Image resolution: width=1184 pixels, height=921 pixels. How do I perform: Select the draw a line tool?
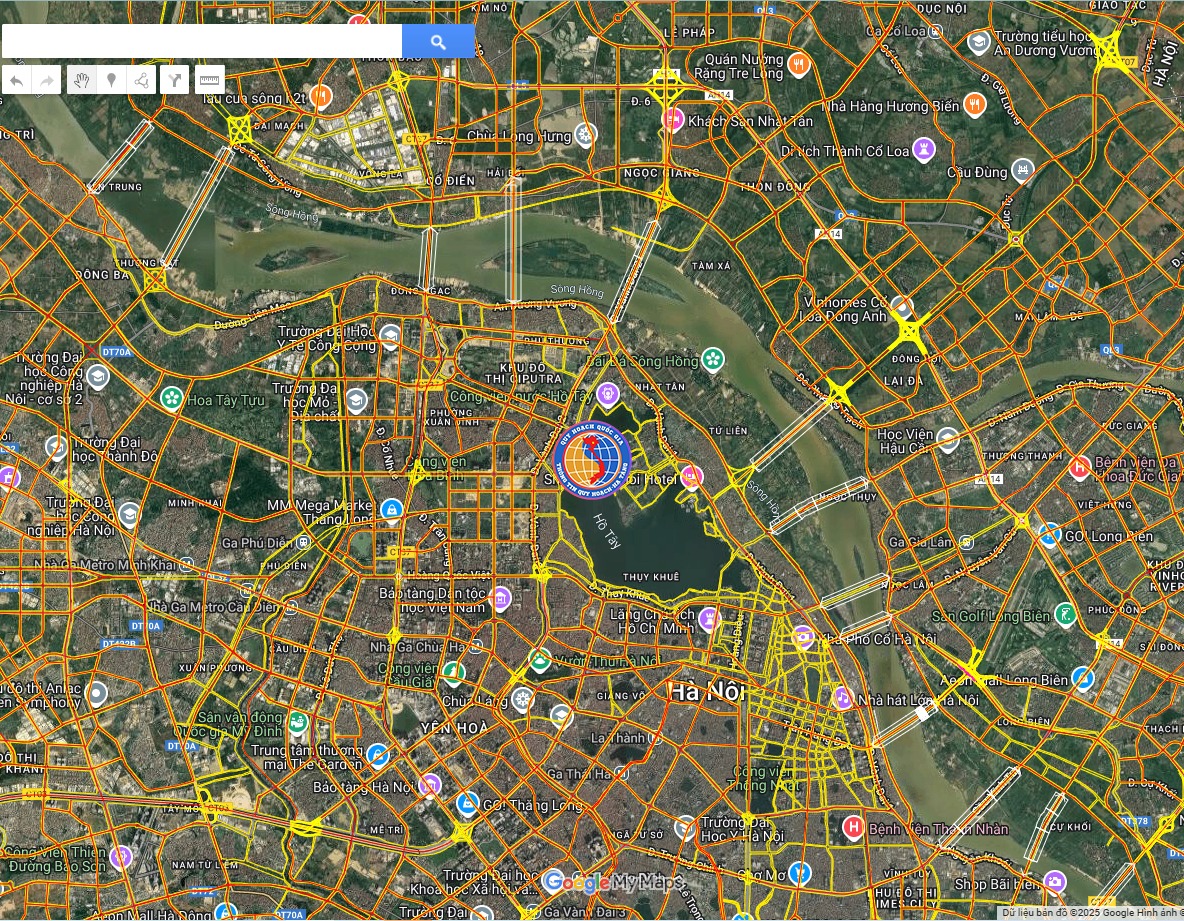coord(141,80)
